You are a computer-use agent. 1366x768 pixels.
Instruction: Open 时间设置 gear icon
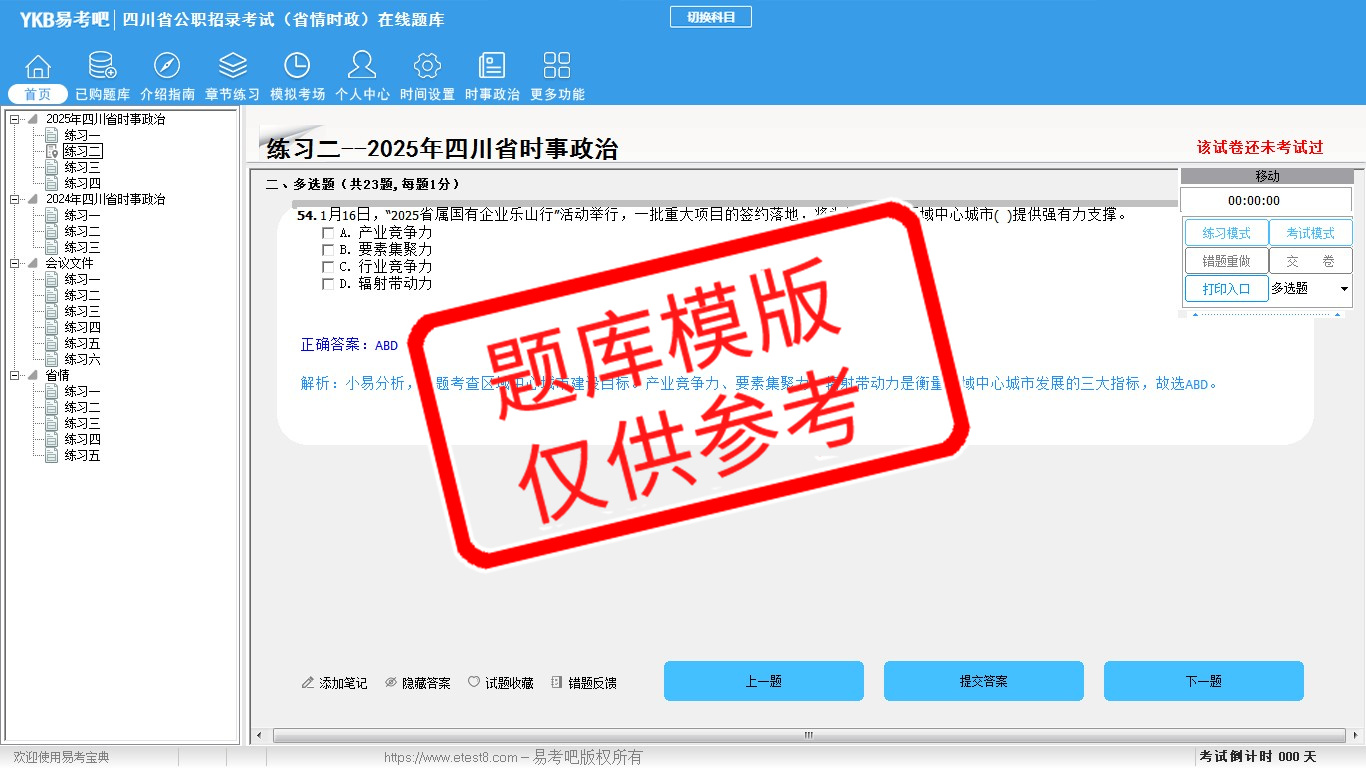pos(427,67)
